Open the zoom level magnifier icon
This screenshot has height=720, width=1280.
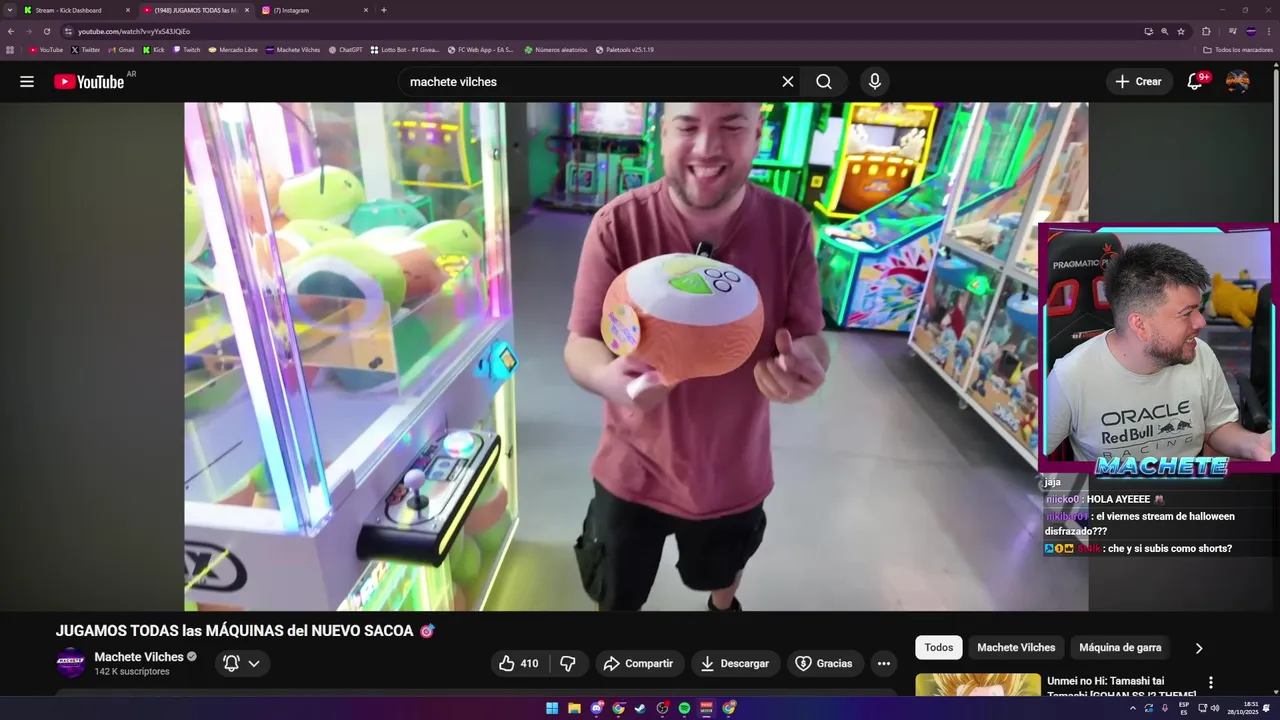(1164, 31)
